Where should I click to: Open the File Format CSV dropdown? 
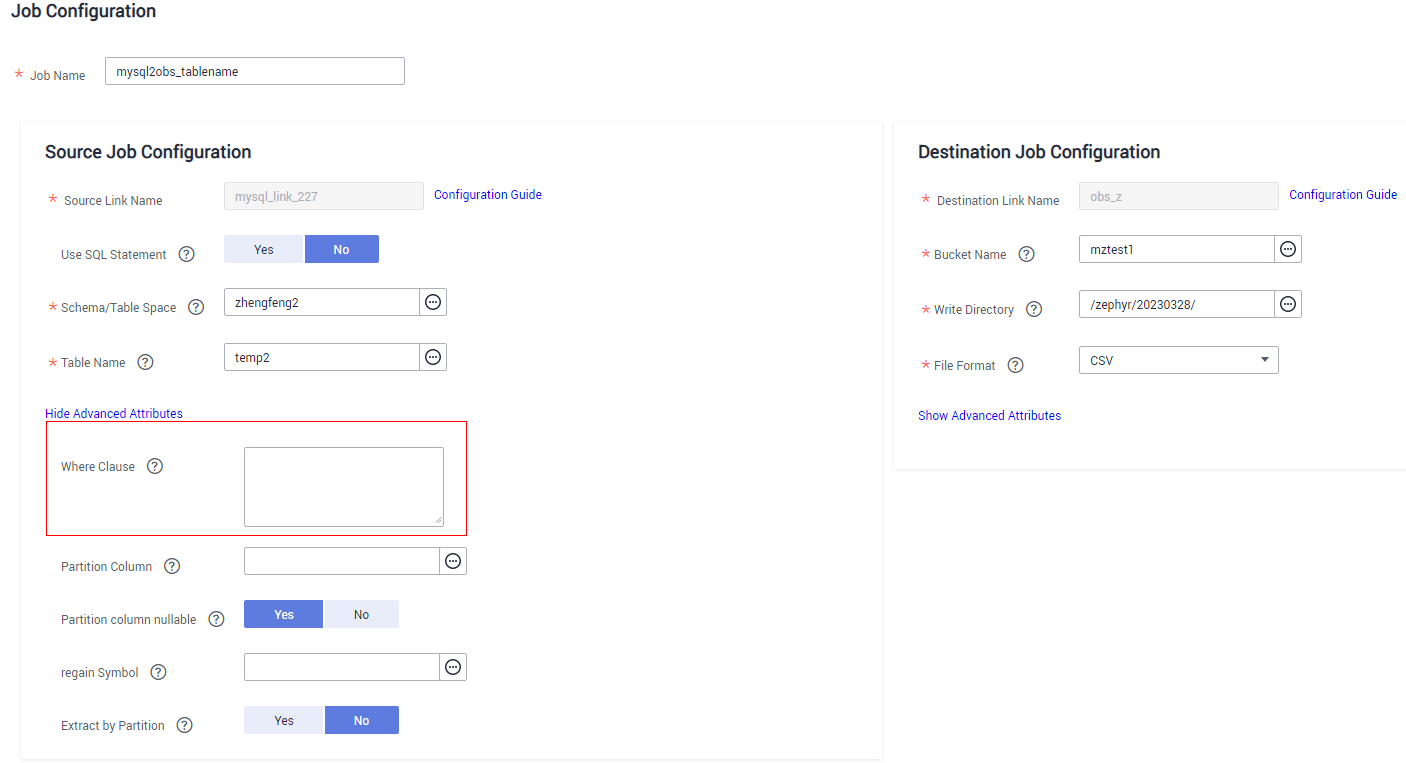tap(1178, 360)
